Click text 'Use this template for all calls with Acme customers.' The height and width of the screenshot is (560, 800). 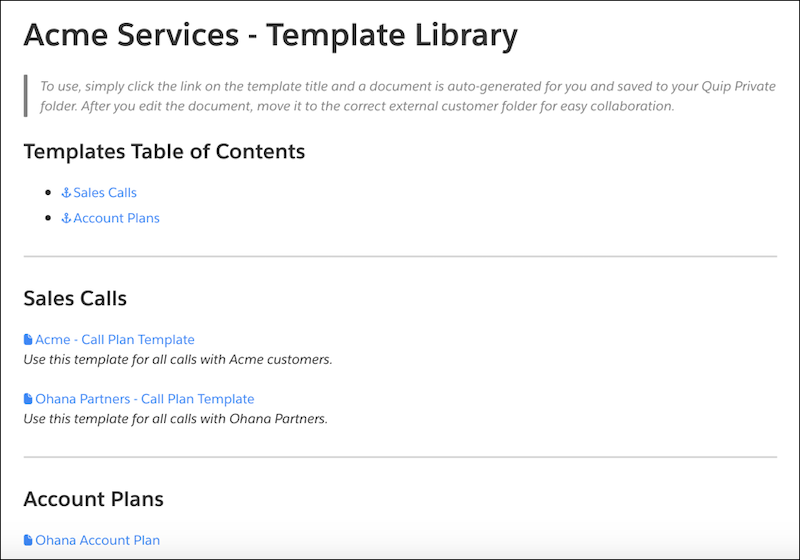coord(178,360)
